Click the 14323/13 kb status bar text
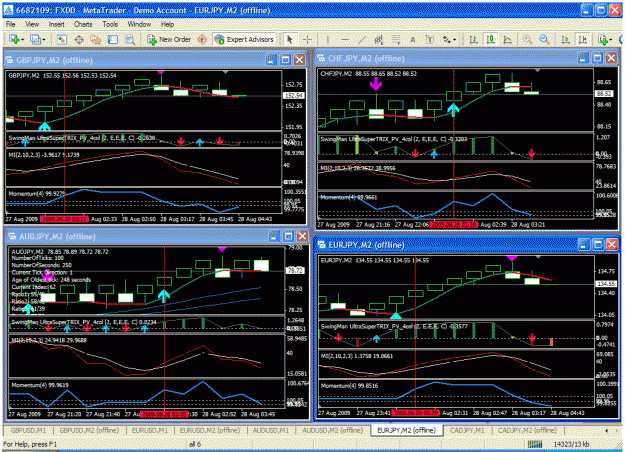Image resolution: width=625 pixels, height=452 pixels. point(571,444)
